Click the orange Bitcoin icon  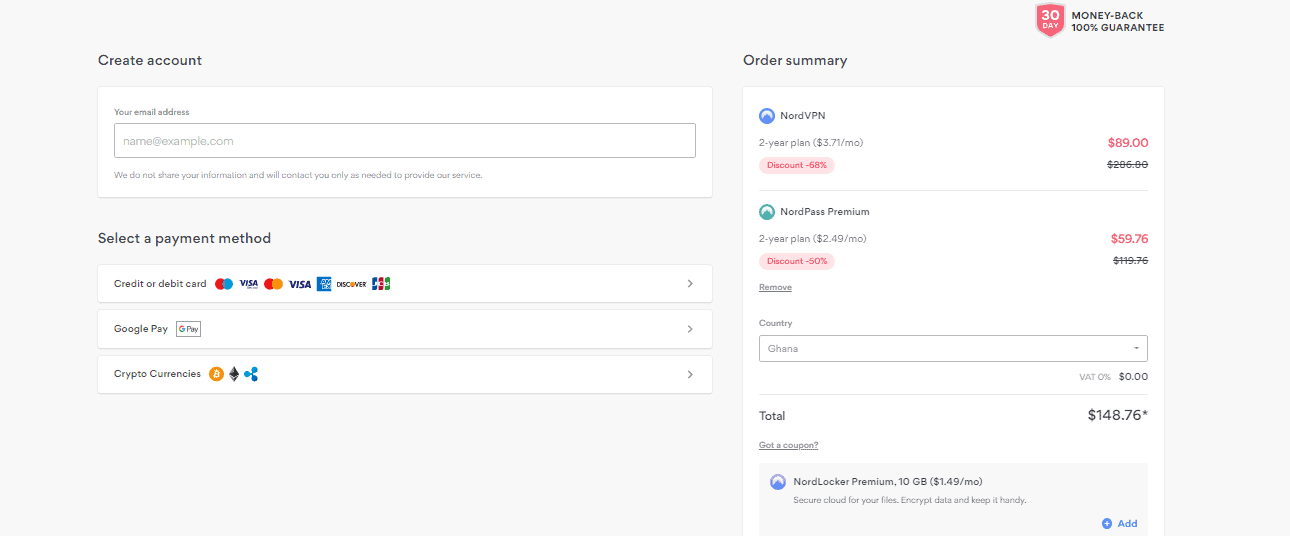216,374
